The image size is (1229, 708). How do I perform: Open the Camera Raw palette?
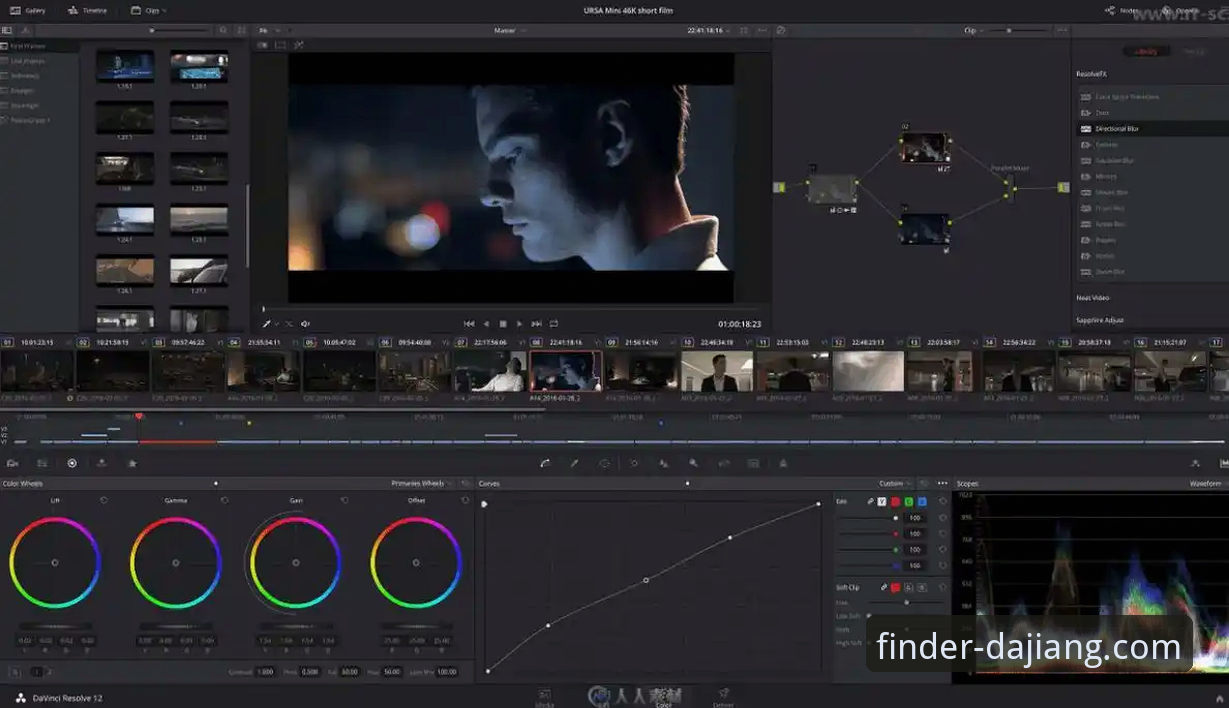(x=13, y=463)
